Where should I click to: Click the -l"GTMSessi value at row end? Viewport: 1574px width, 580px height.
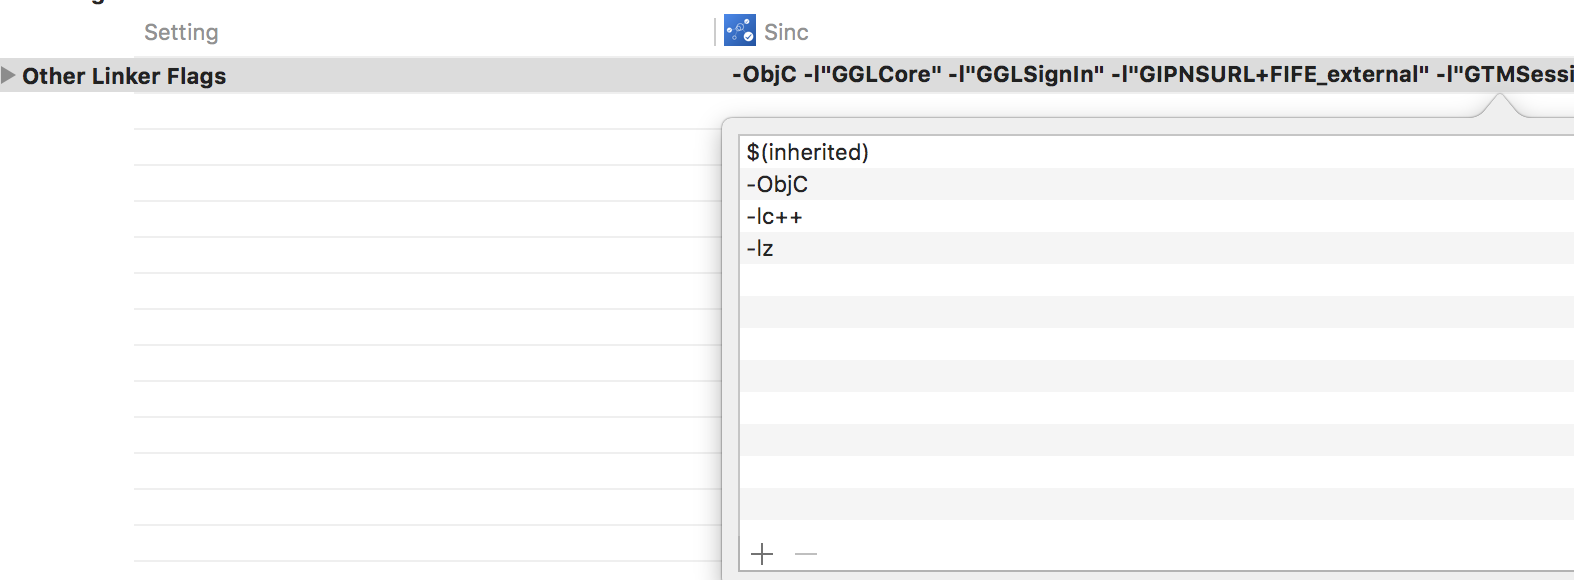(1503, 75)
